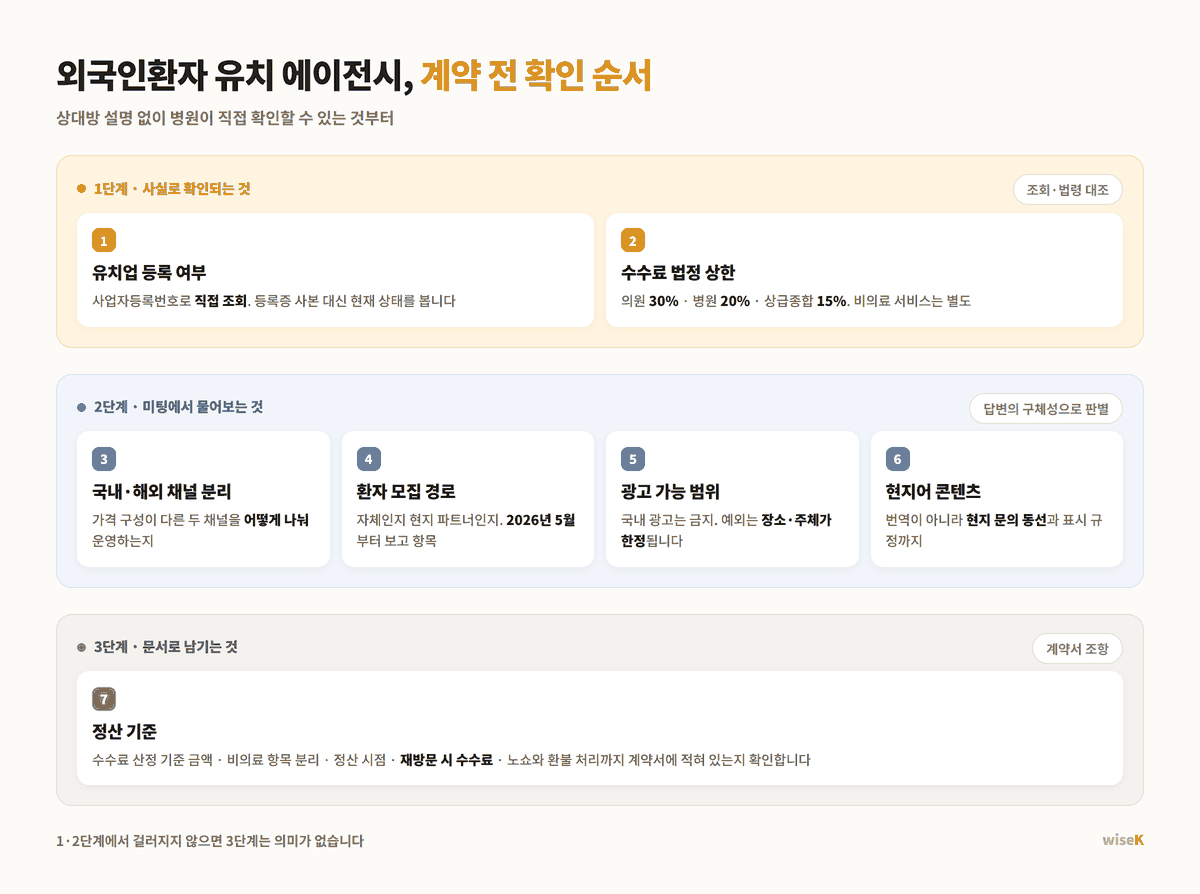
Task: Click the wiseK logo
Action: [x=1123, y=840]
